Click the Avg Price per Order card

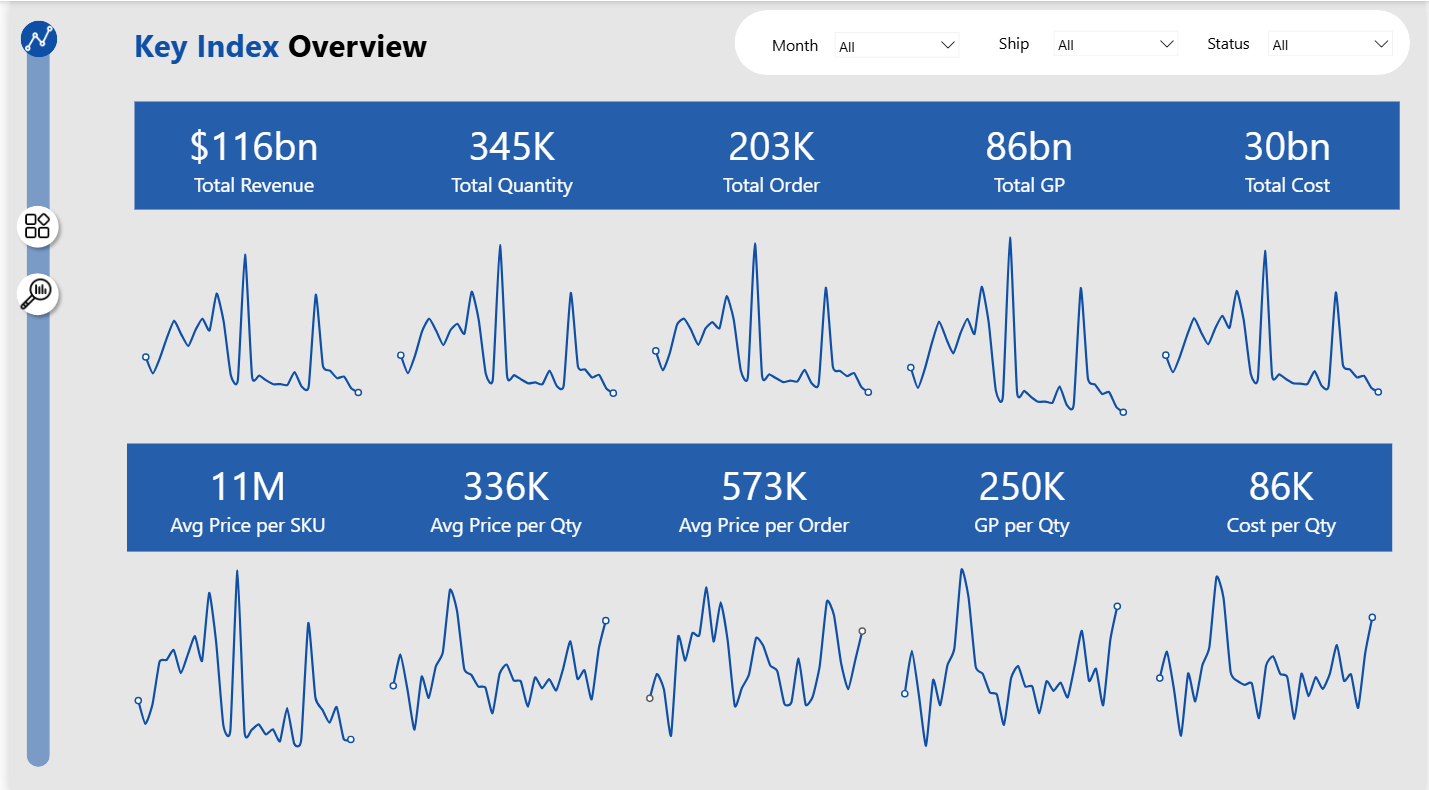(x=764, y=497)
